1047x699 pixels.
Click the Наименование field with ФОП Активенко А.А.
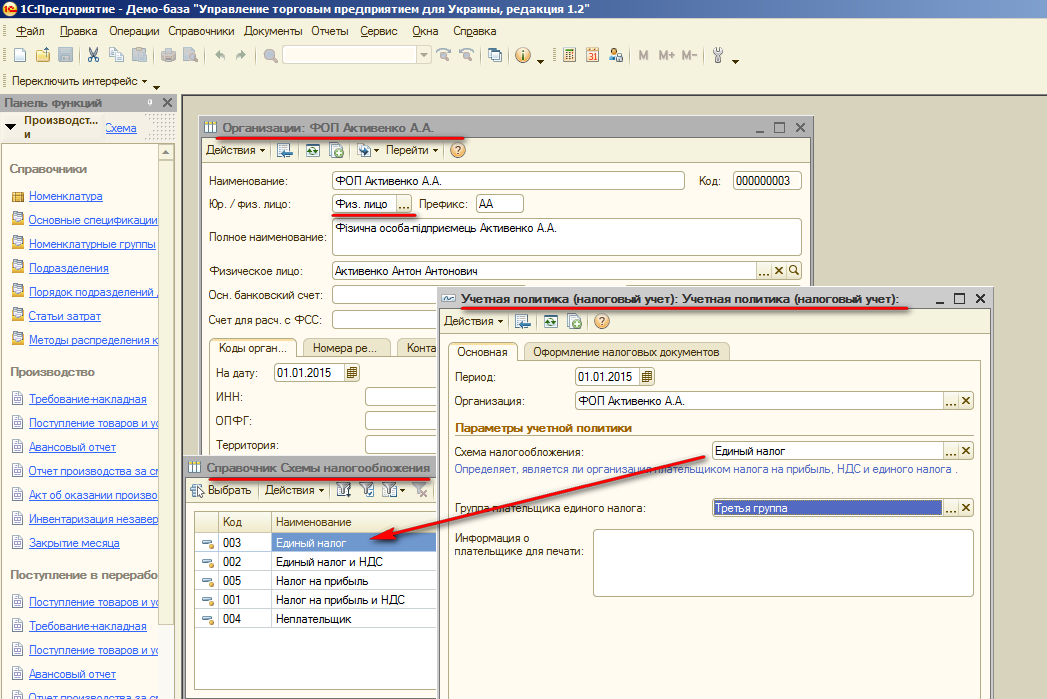coord(508,180)
